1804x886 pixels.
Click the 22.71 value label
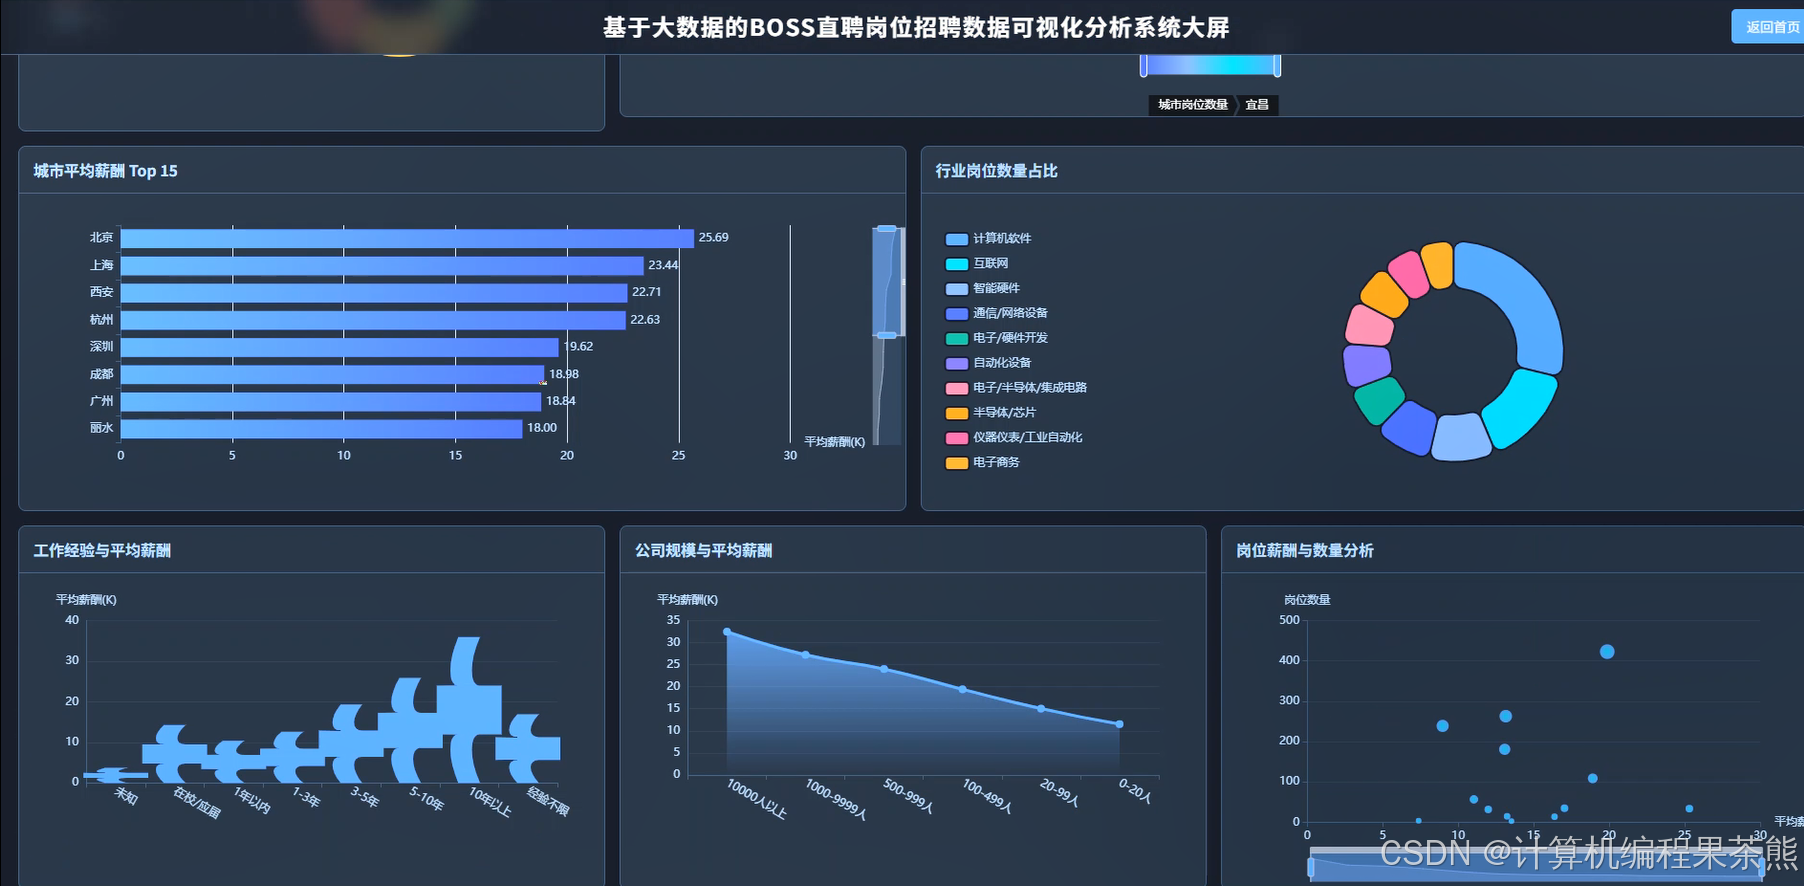(x=647, y=292)
